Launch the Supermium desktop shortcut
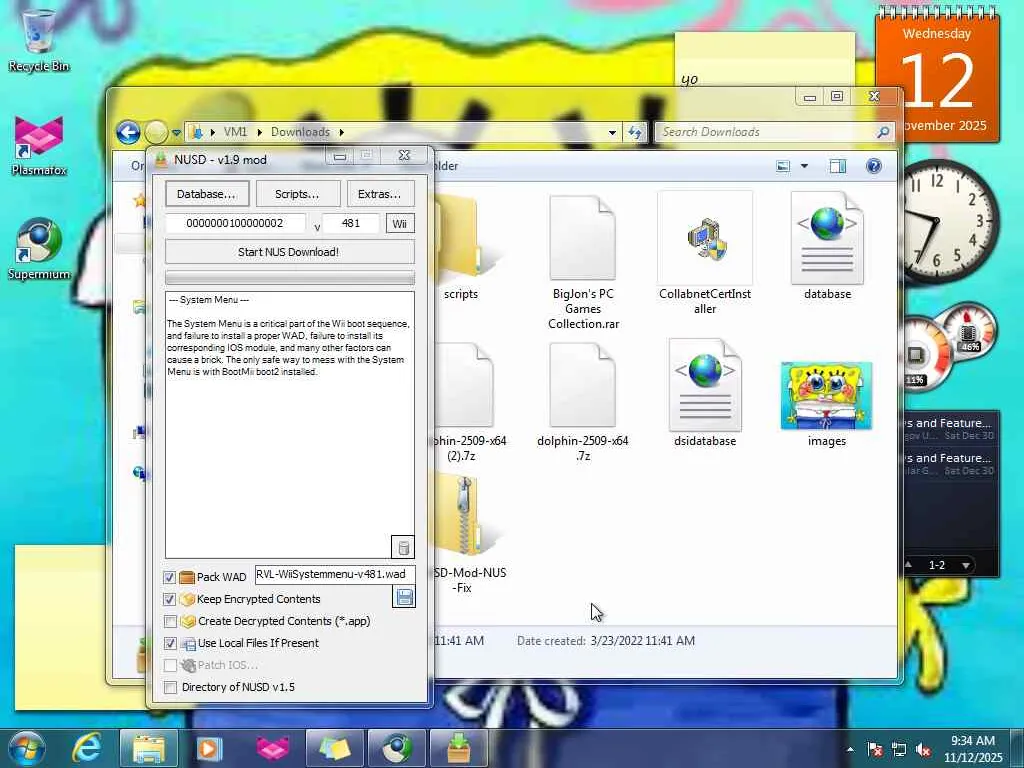This screenshot has height=768, width=1024. [x=39, y=249]
